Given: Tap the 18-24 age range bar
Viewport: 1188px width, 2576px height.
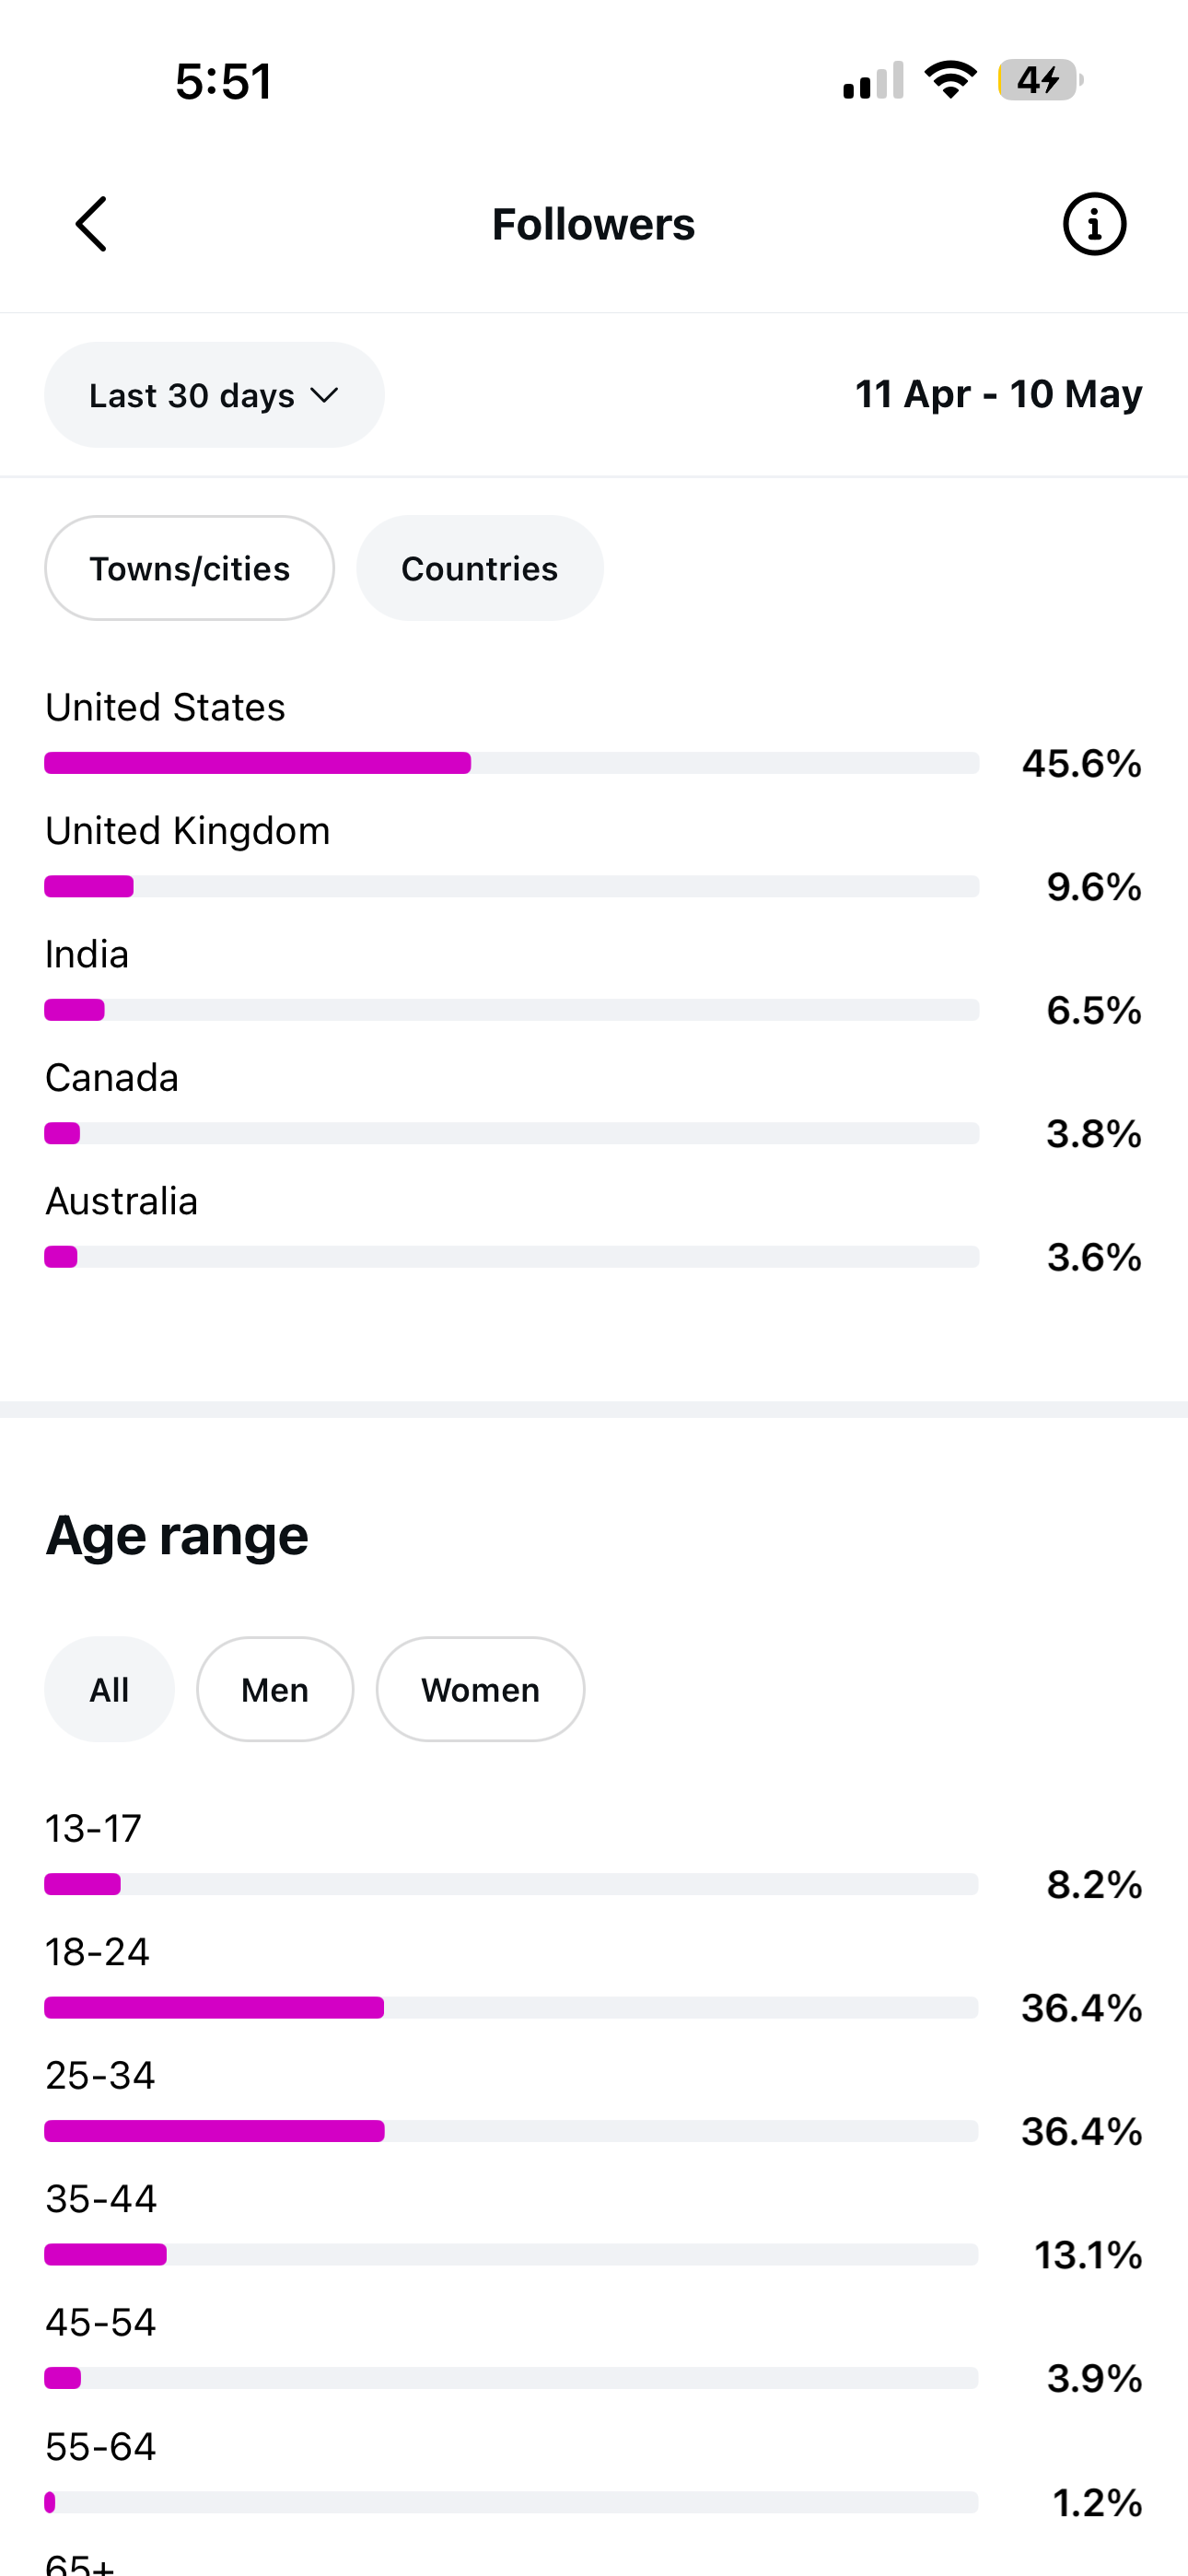Looking at the screenshot, I should coord(511,2007).
